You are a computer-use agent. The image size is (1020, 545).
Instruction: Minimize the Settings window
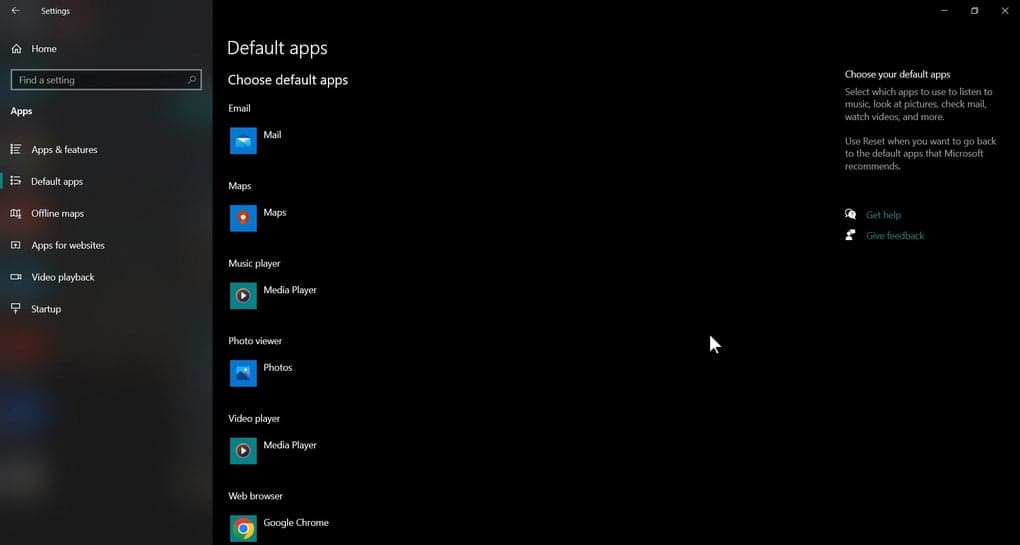click(x=944, y=11)
